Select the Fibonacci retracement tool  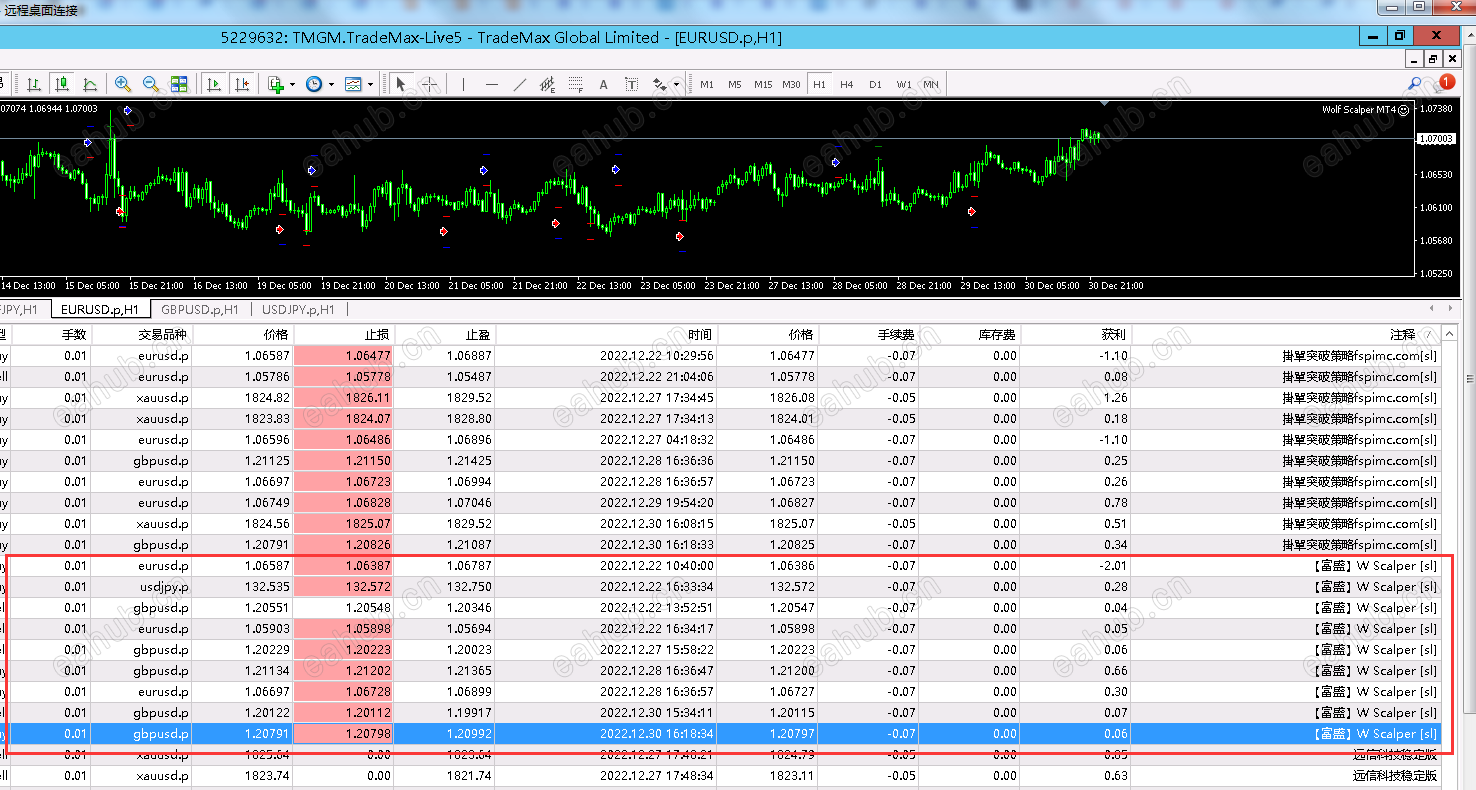pyautogui.click(x=575, y=84)
